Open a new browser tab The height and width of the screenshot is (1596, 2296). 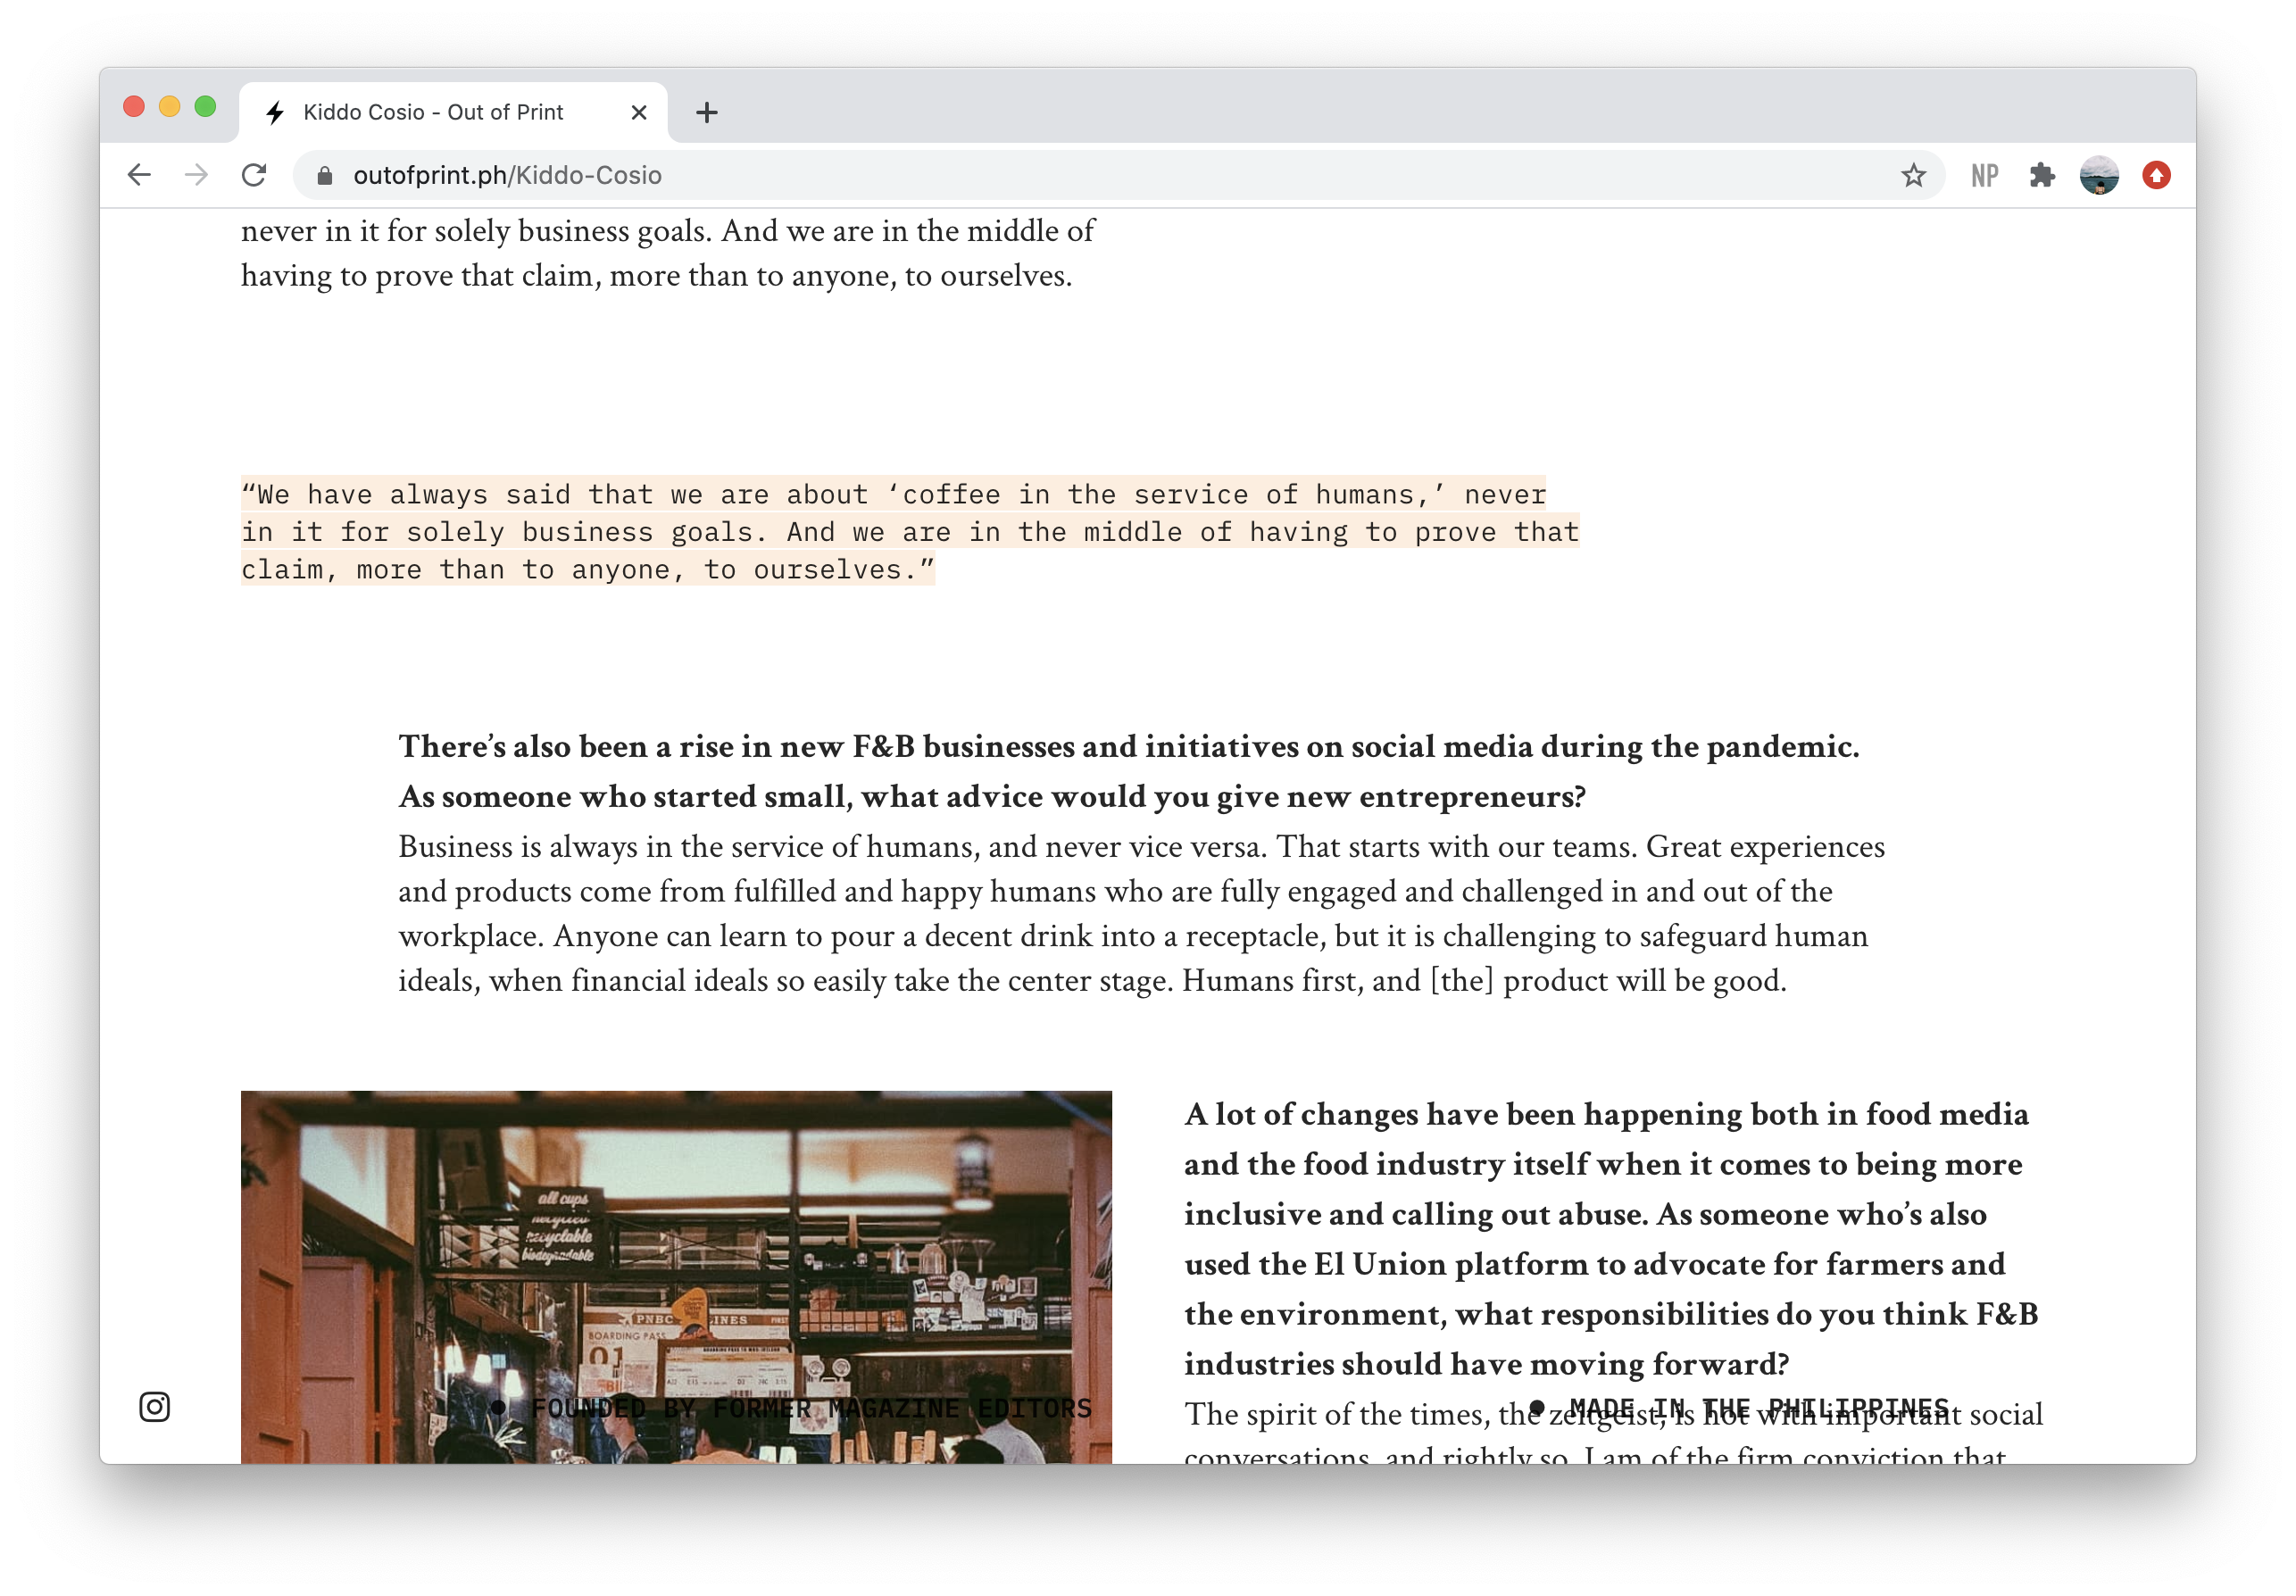click(706, 112)
